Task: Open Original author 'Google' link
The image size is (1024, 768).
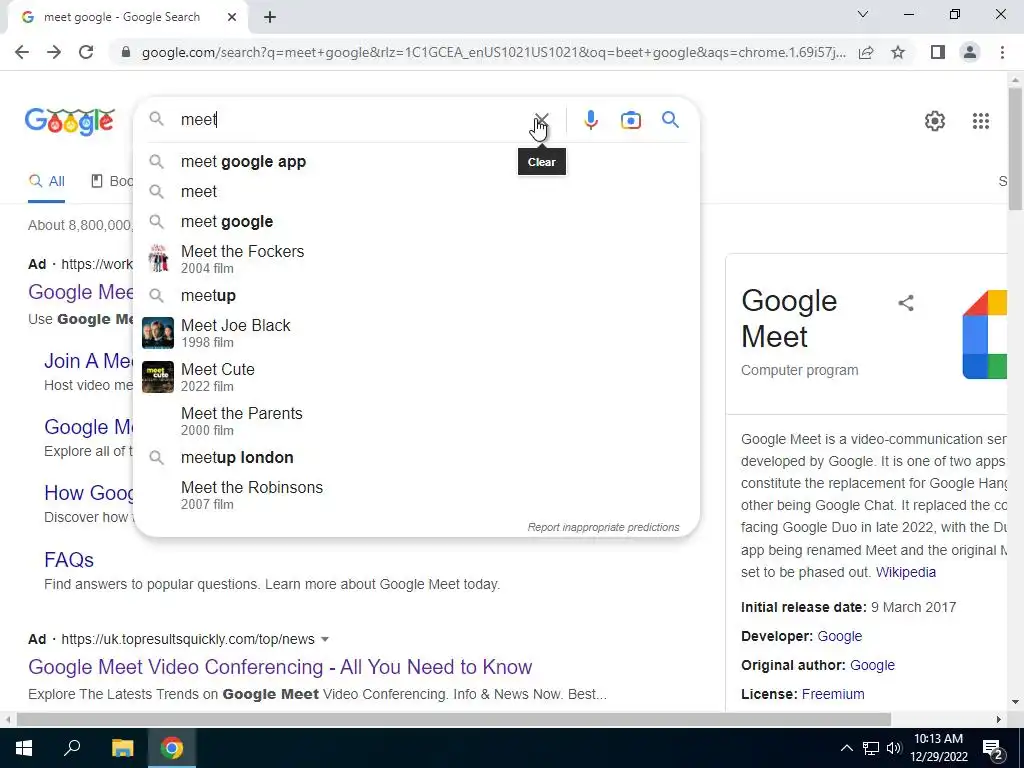Action: (872, 665)
